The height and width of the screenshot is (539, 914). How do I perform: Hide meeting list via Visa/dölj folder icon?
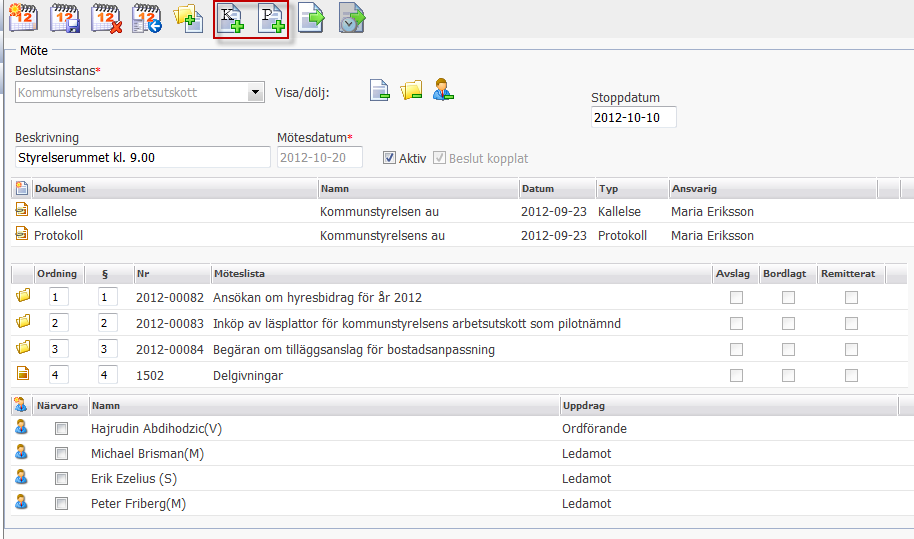coord(411,90)
